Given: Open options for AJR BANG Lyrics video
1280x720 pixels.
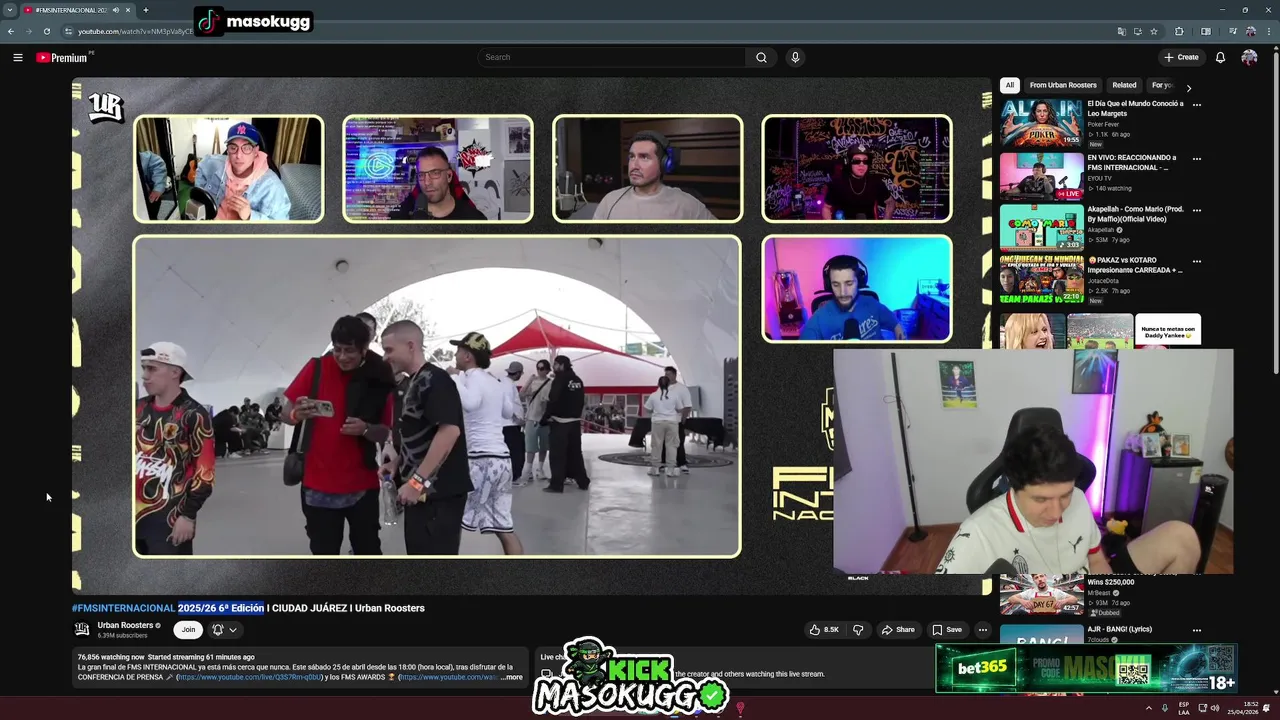Looking at the screenshot, I should coord(1196,630).
